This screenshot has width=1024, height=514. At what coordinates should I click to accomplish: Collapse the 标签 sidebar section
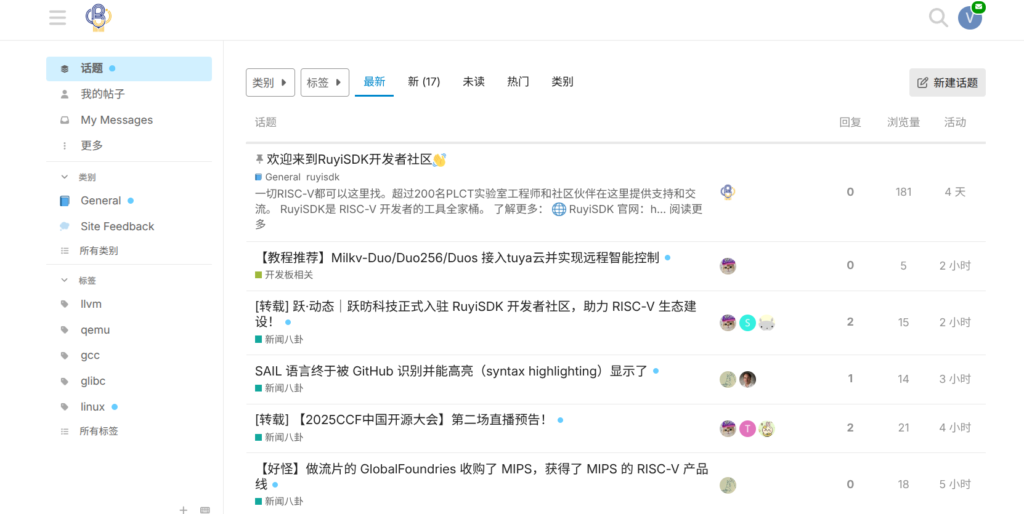tap(86, 281)
